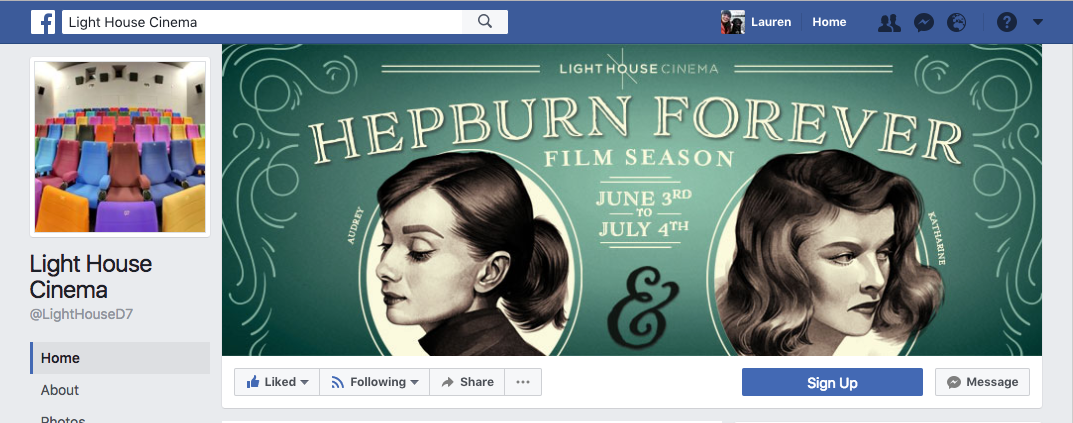
Task: Click Home link in top navigation bar
Action: point(829,22)
